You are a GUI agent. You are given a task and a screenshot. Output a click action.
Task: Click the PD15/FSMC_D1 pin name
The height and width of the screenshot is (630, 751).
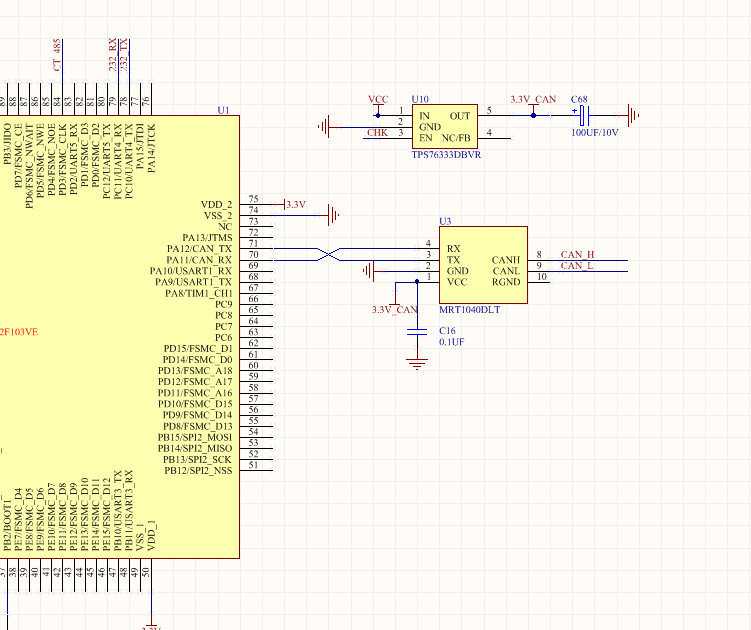[x=198, y=348]
